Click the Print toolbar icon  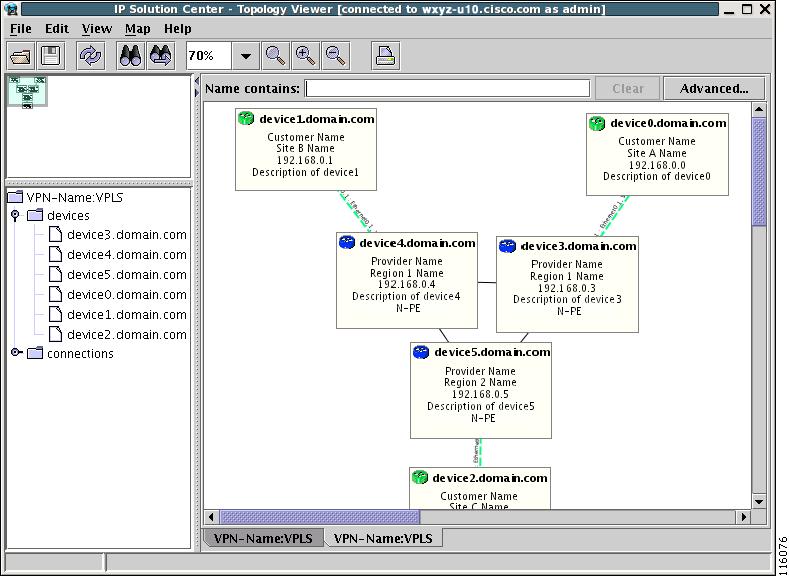coord(386,55)
